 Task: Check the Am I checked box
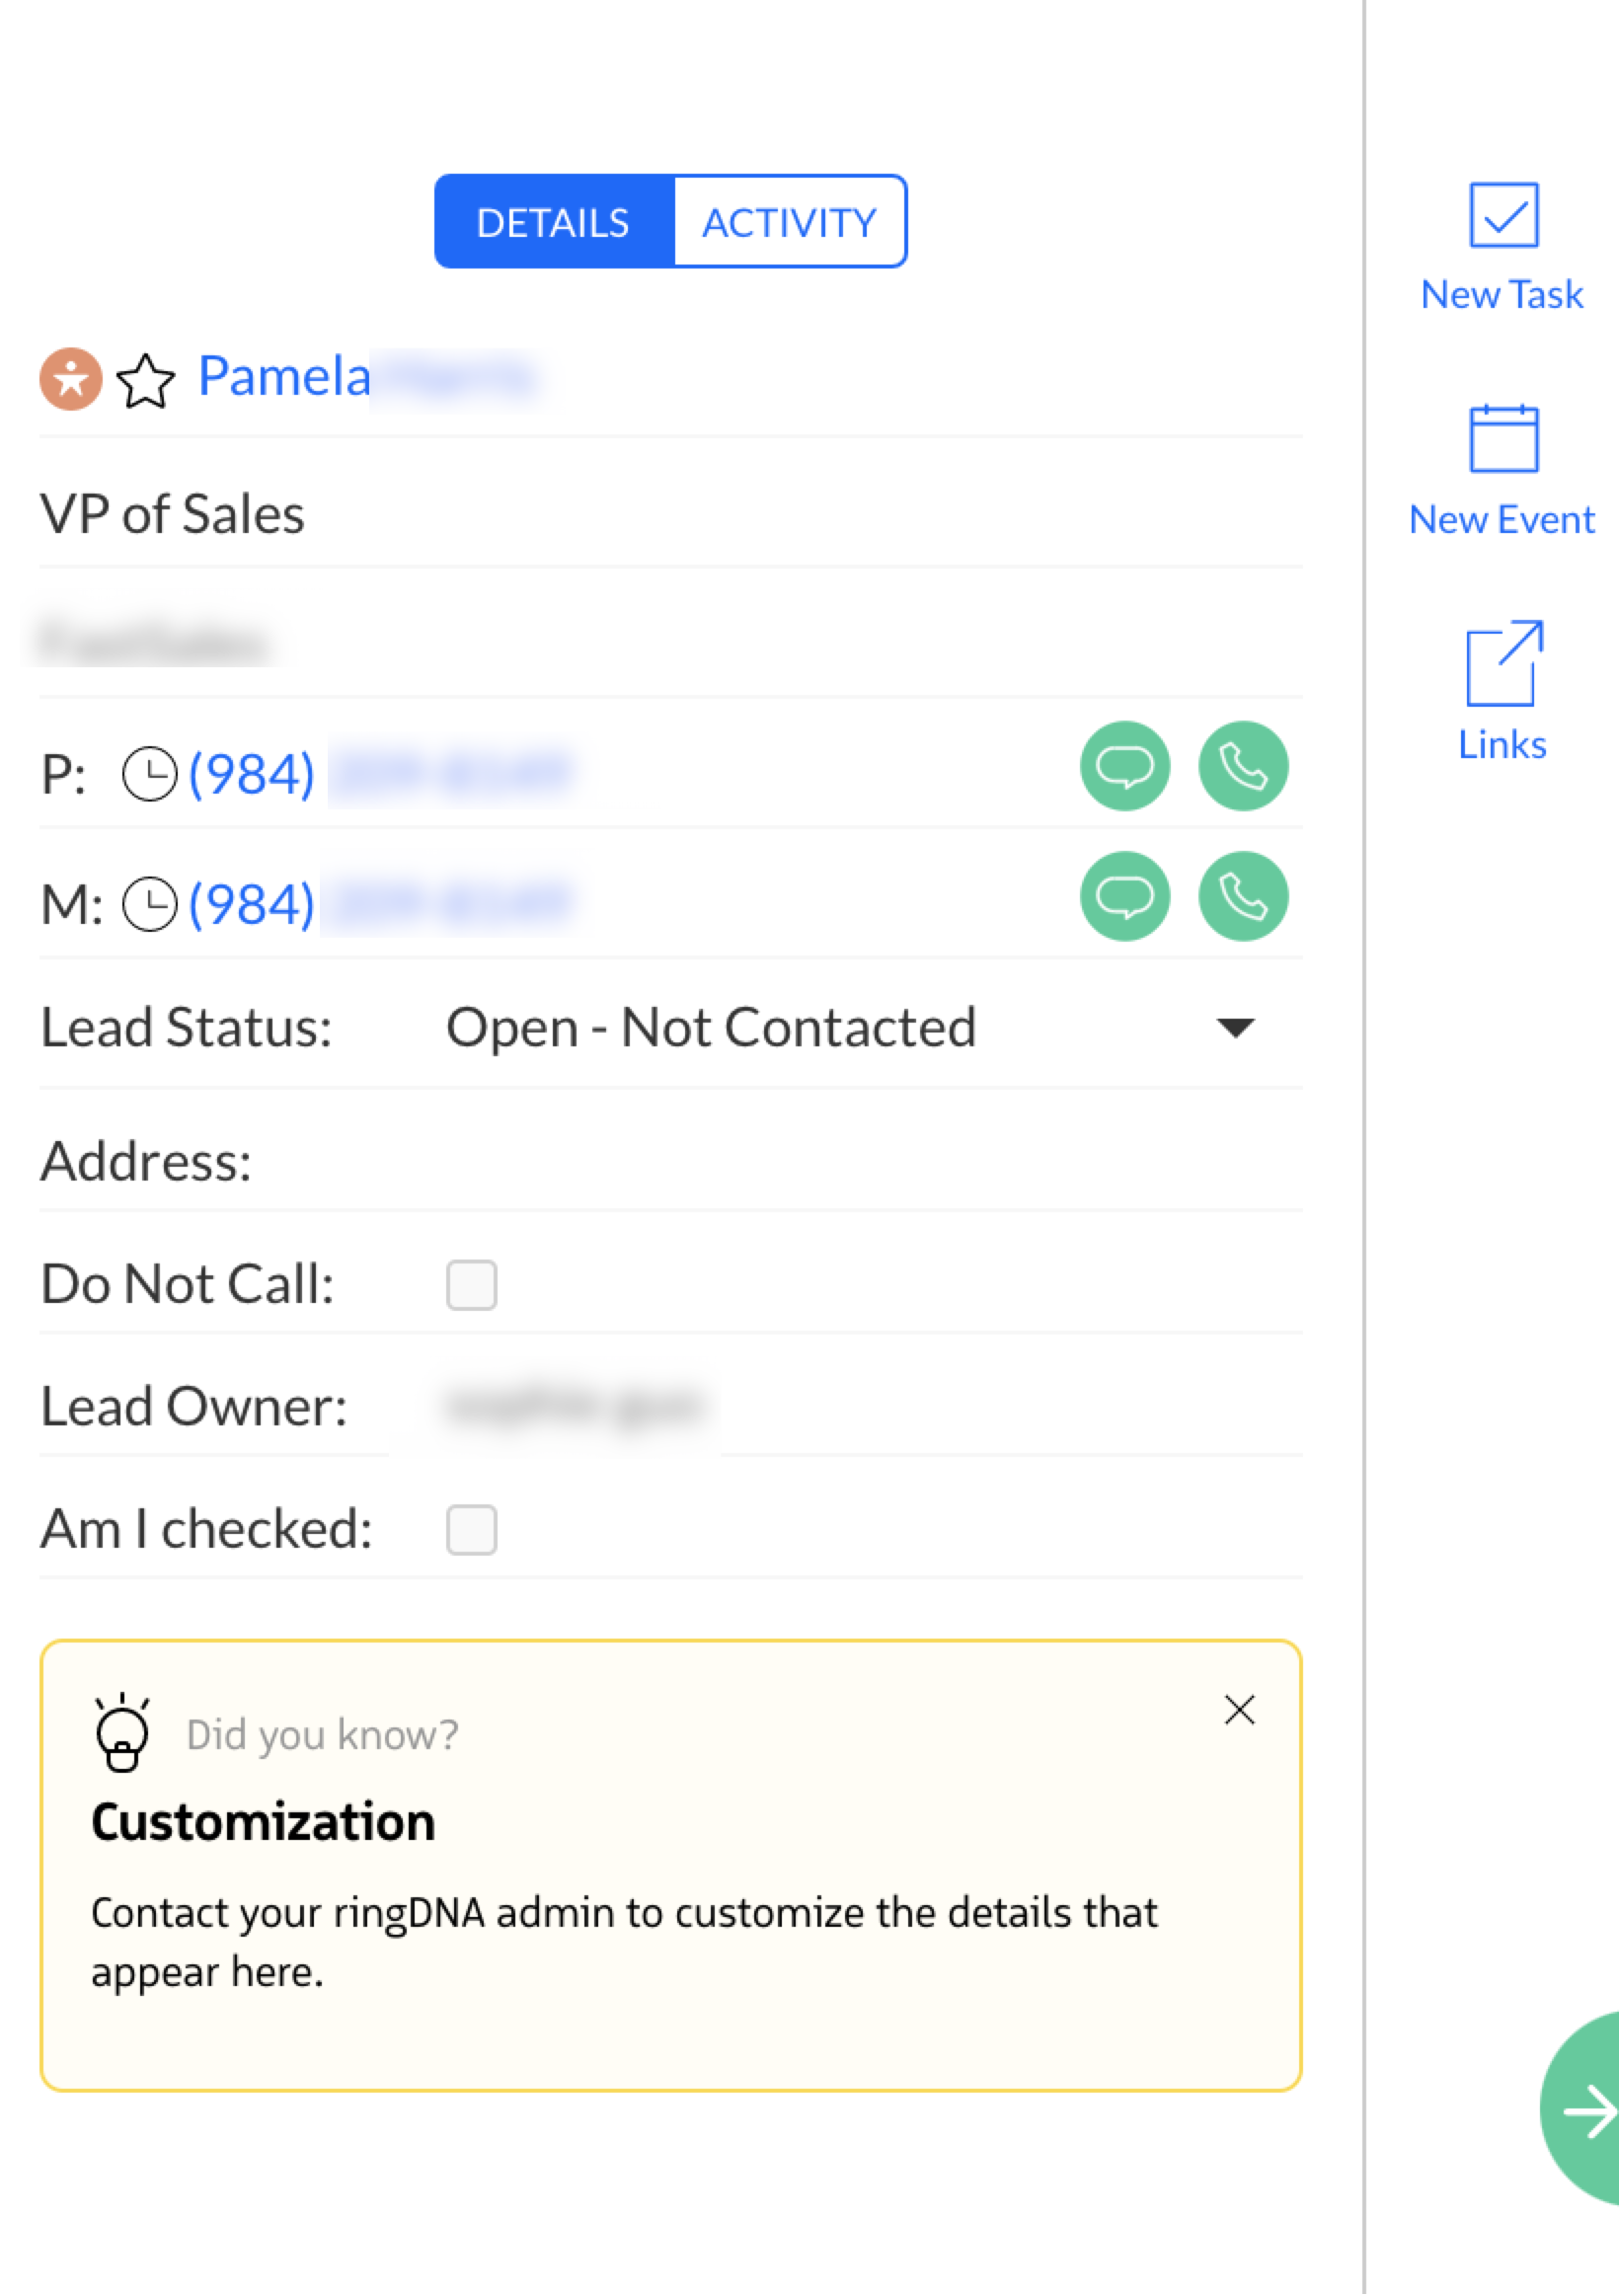coord(472,1530)
